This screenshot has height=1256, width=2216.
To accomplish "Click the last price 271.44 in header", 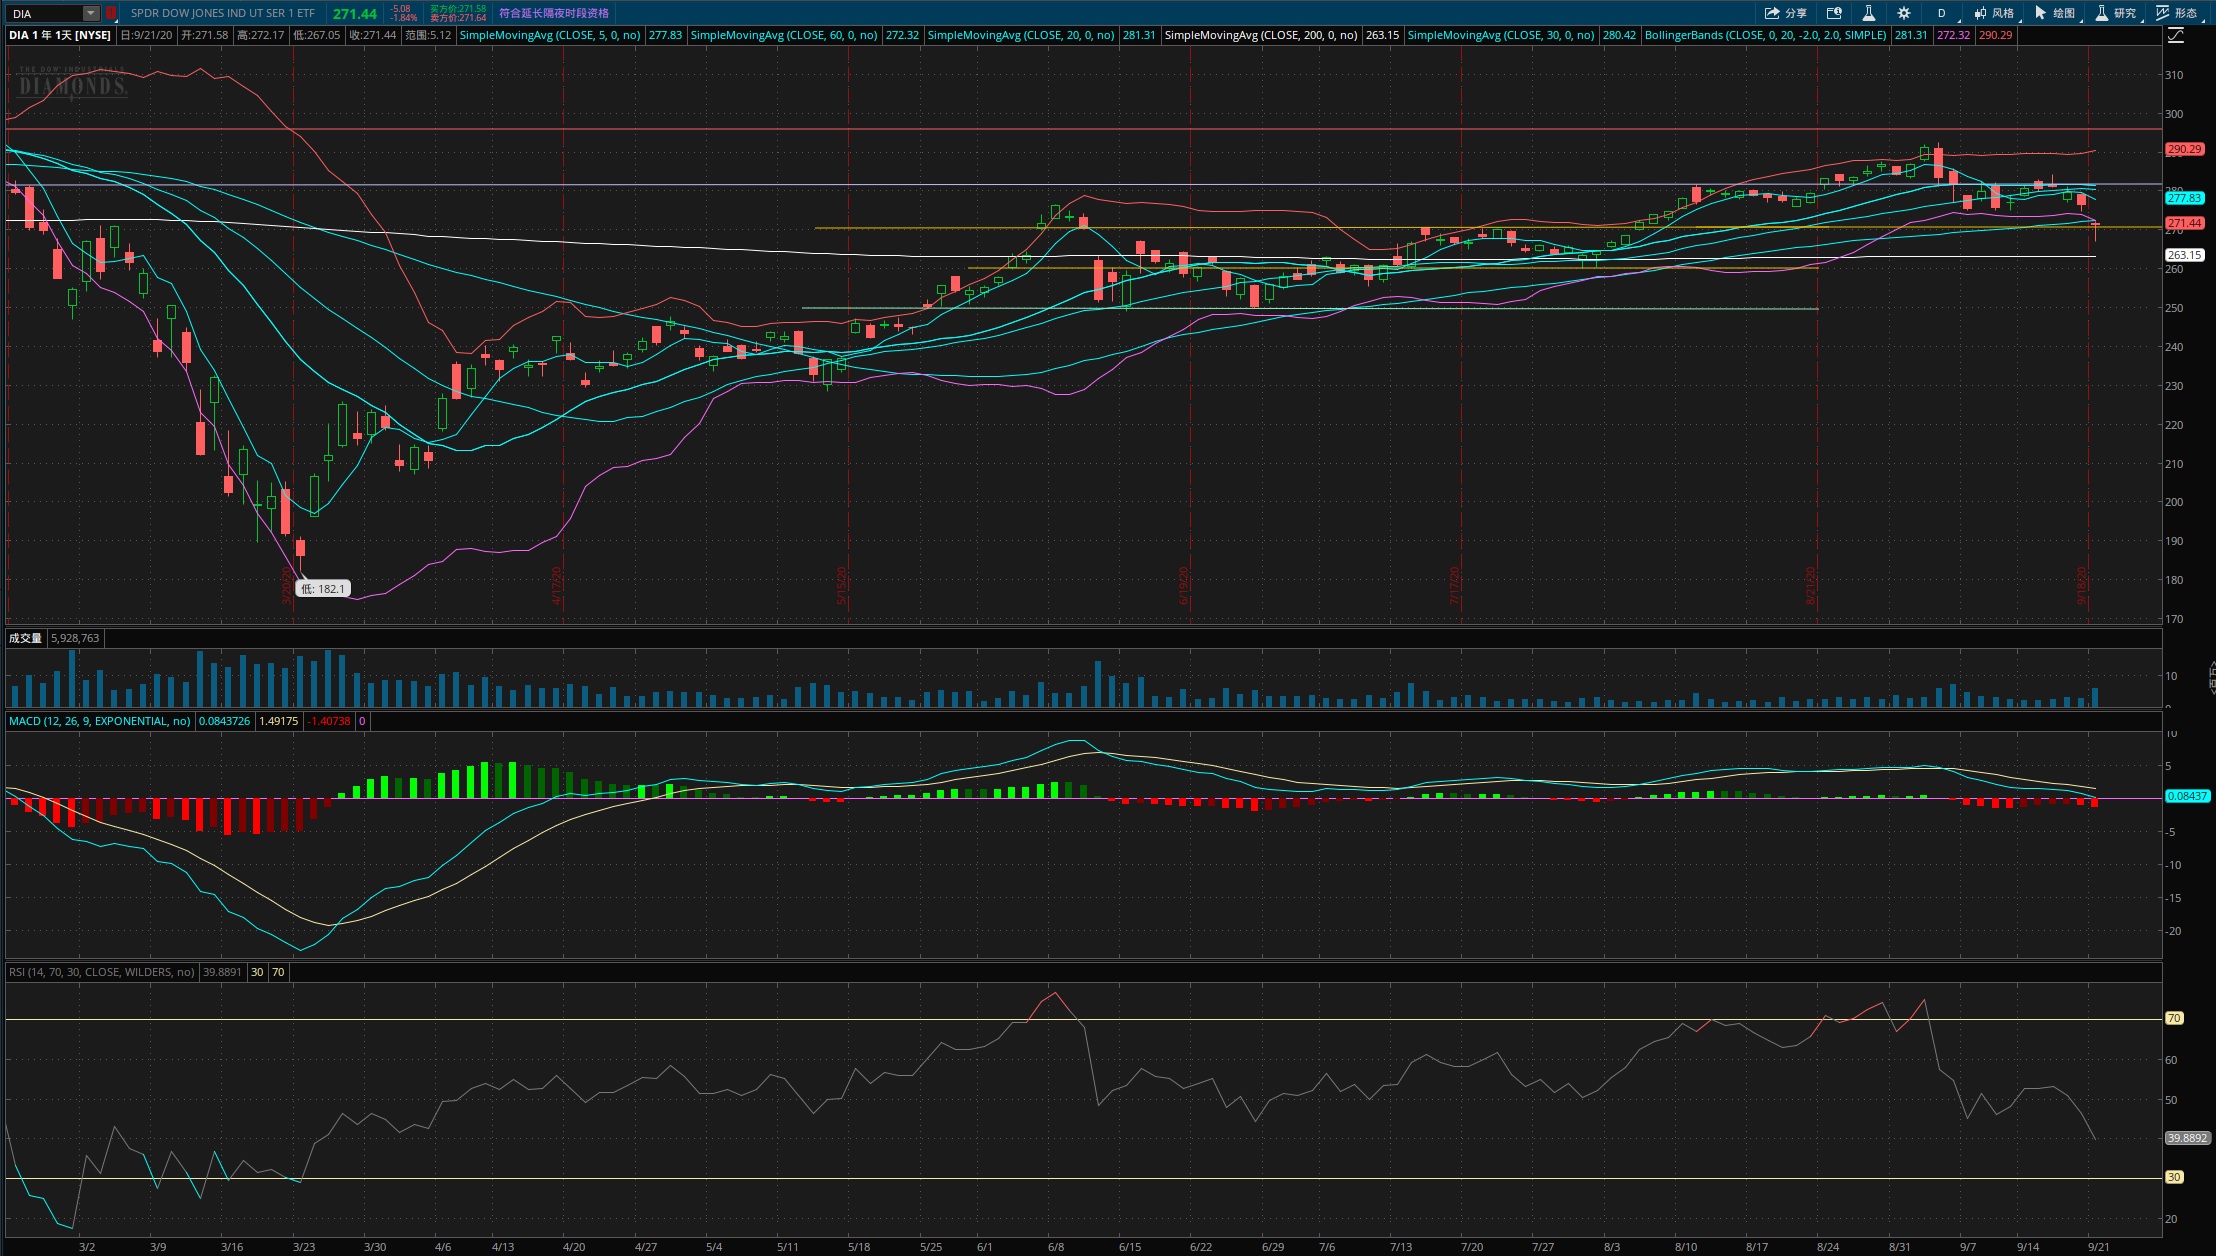I will pos(355,13).
